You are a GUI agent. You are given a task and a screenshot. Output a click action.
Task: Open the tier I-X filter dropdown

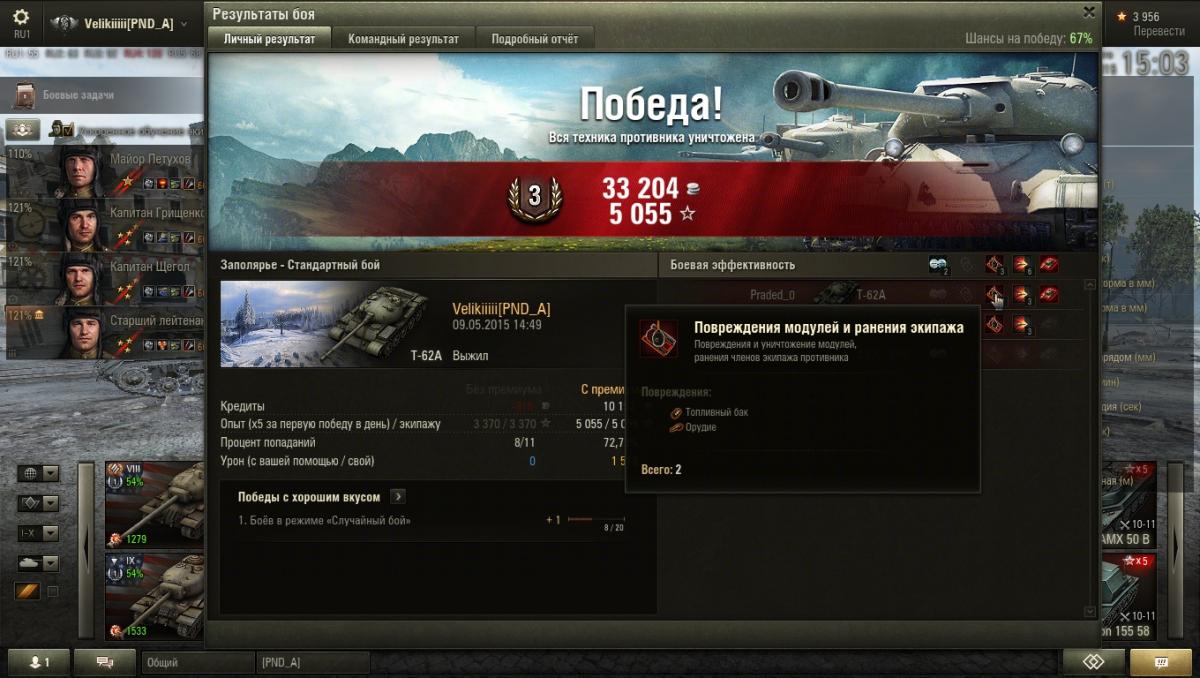(x=38, y=533)
